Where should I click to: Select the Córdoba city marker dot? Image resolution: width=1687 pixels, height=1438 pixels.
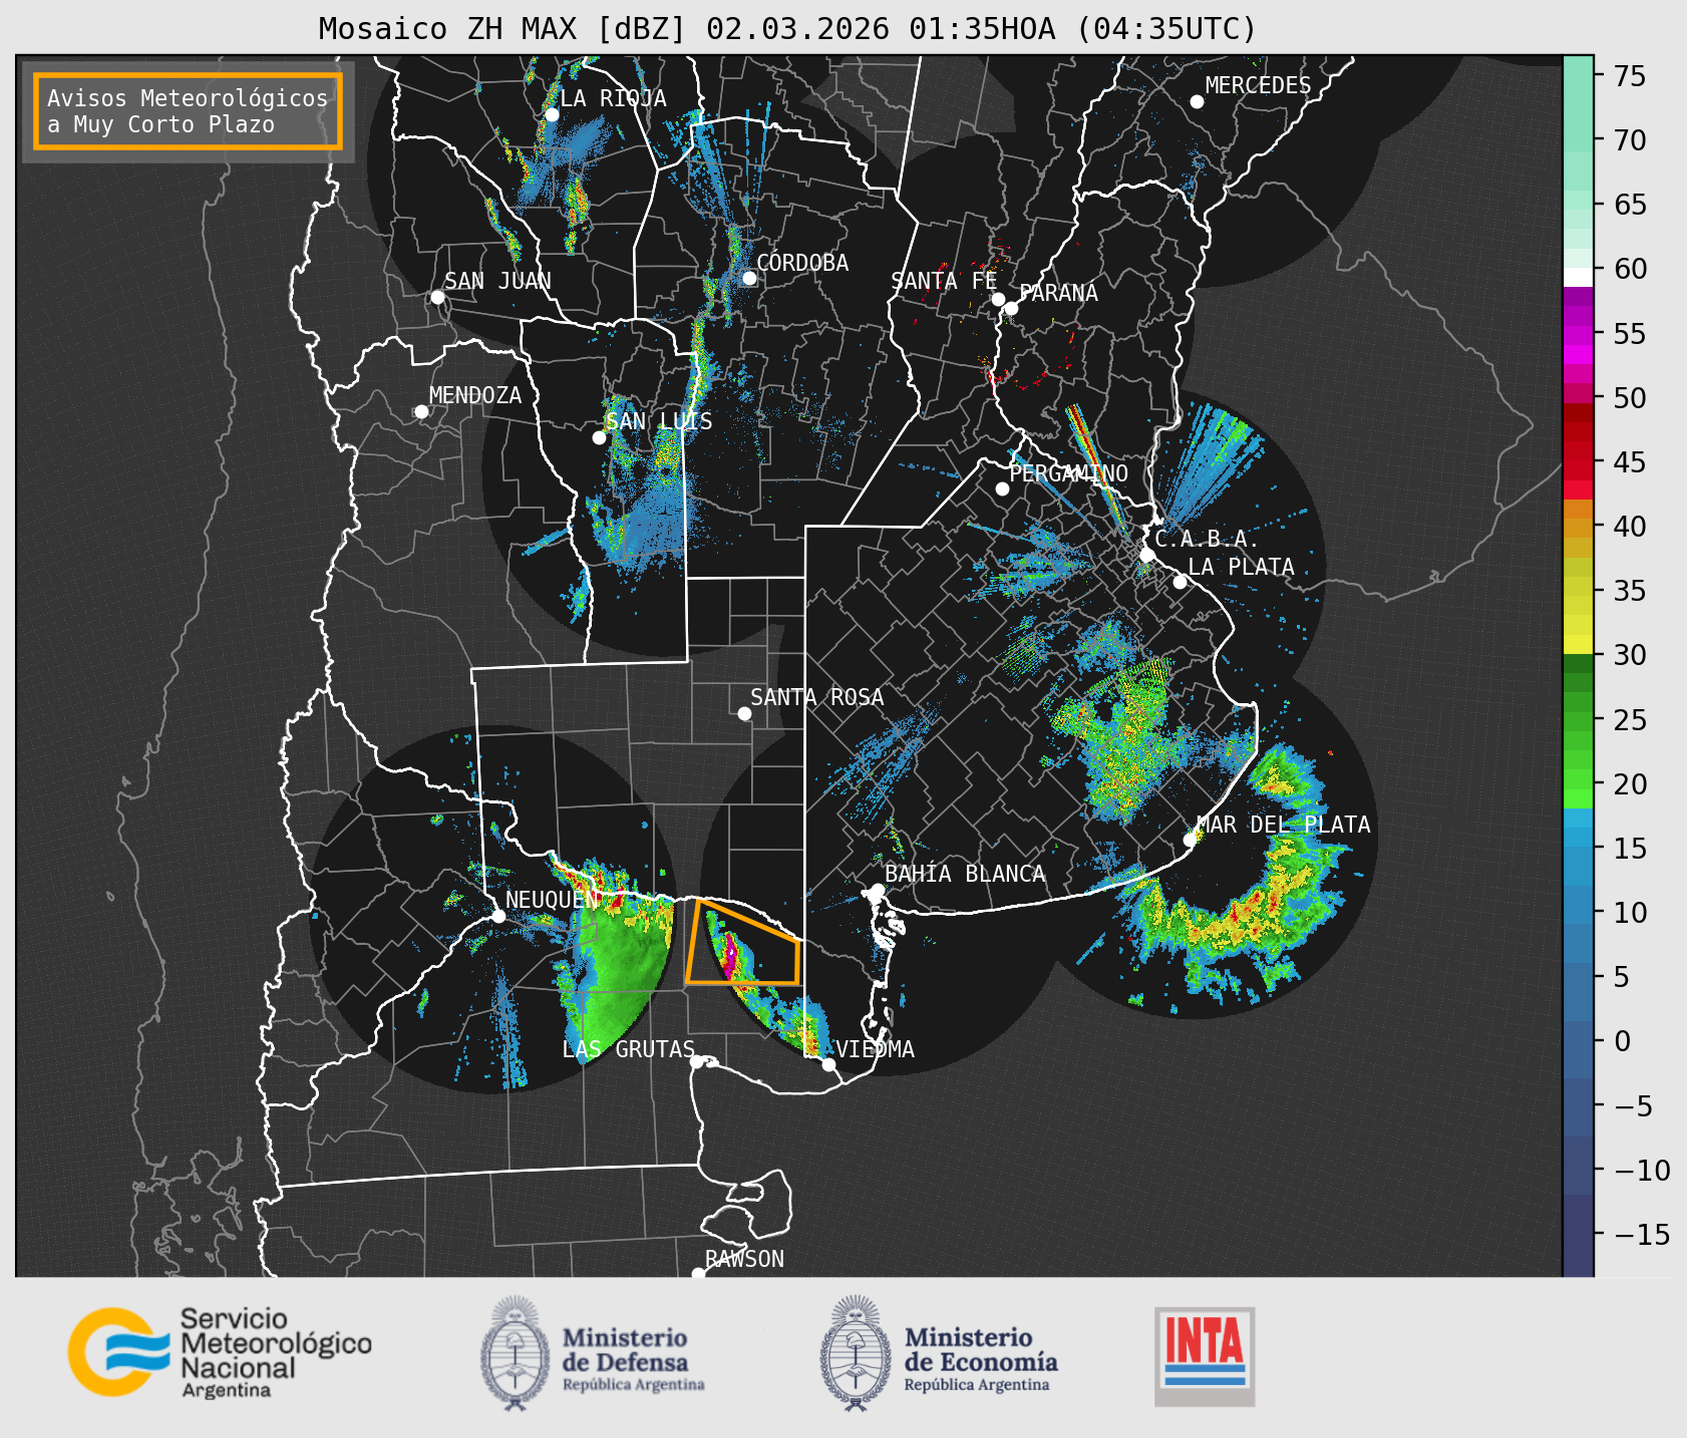click(x=749, y=278)
